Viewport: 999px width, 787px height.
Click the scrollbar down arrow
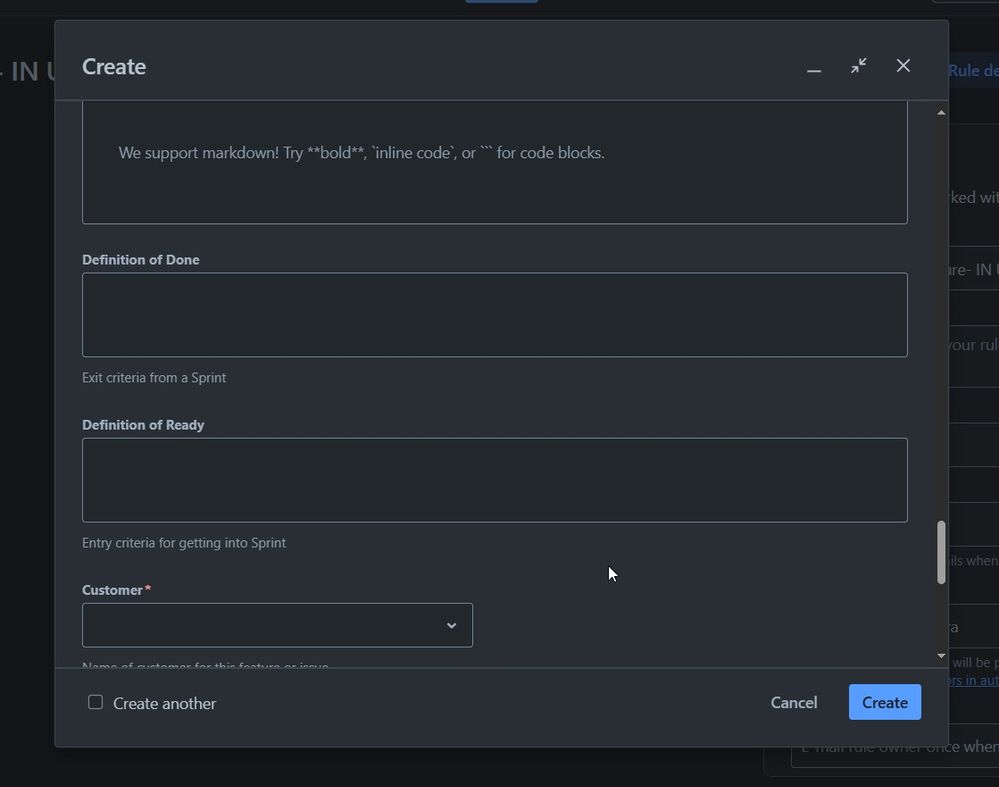click(x=941, y=656)
